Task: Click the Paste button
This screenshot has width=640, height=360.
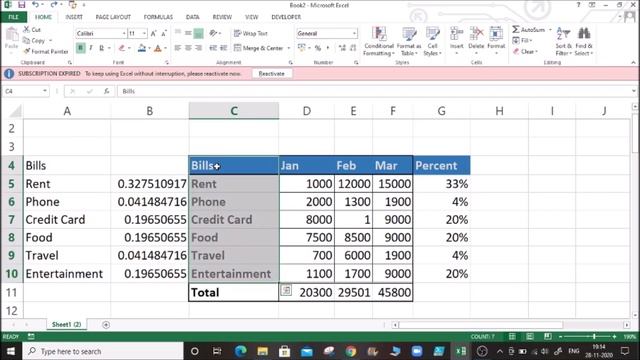Action: 11,38
